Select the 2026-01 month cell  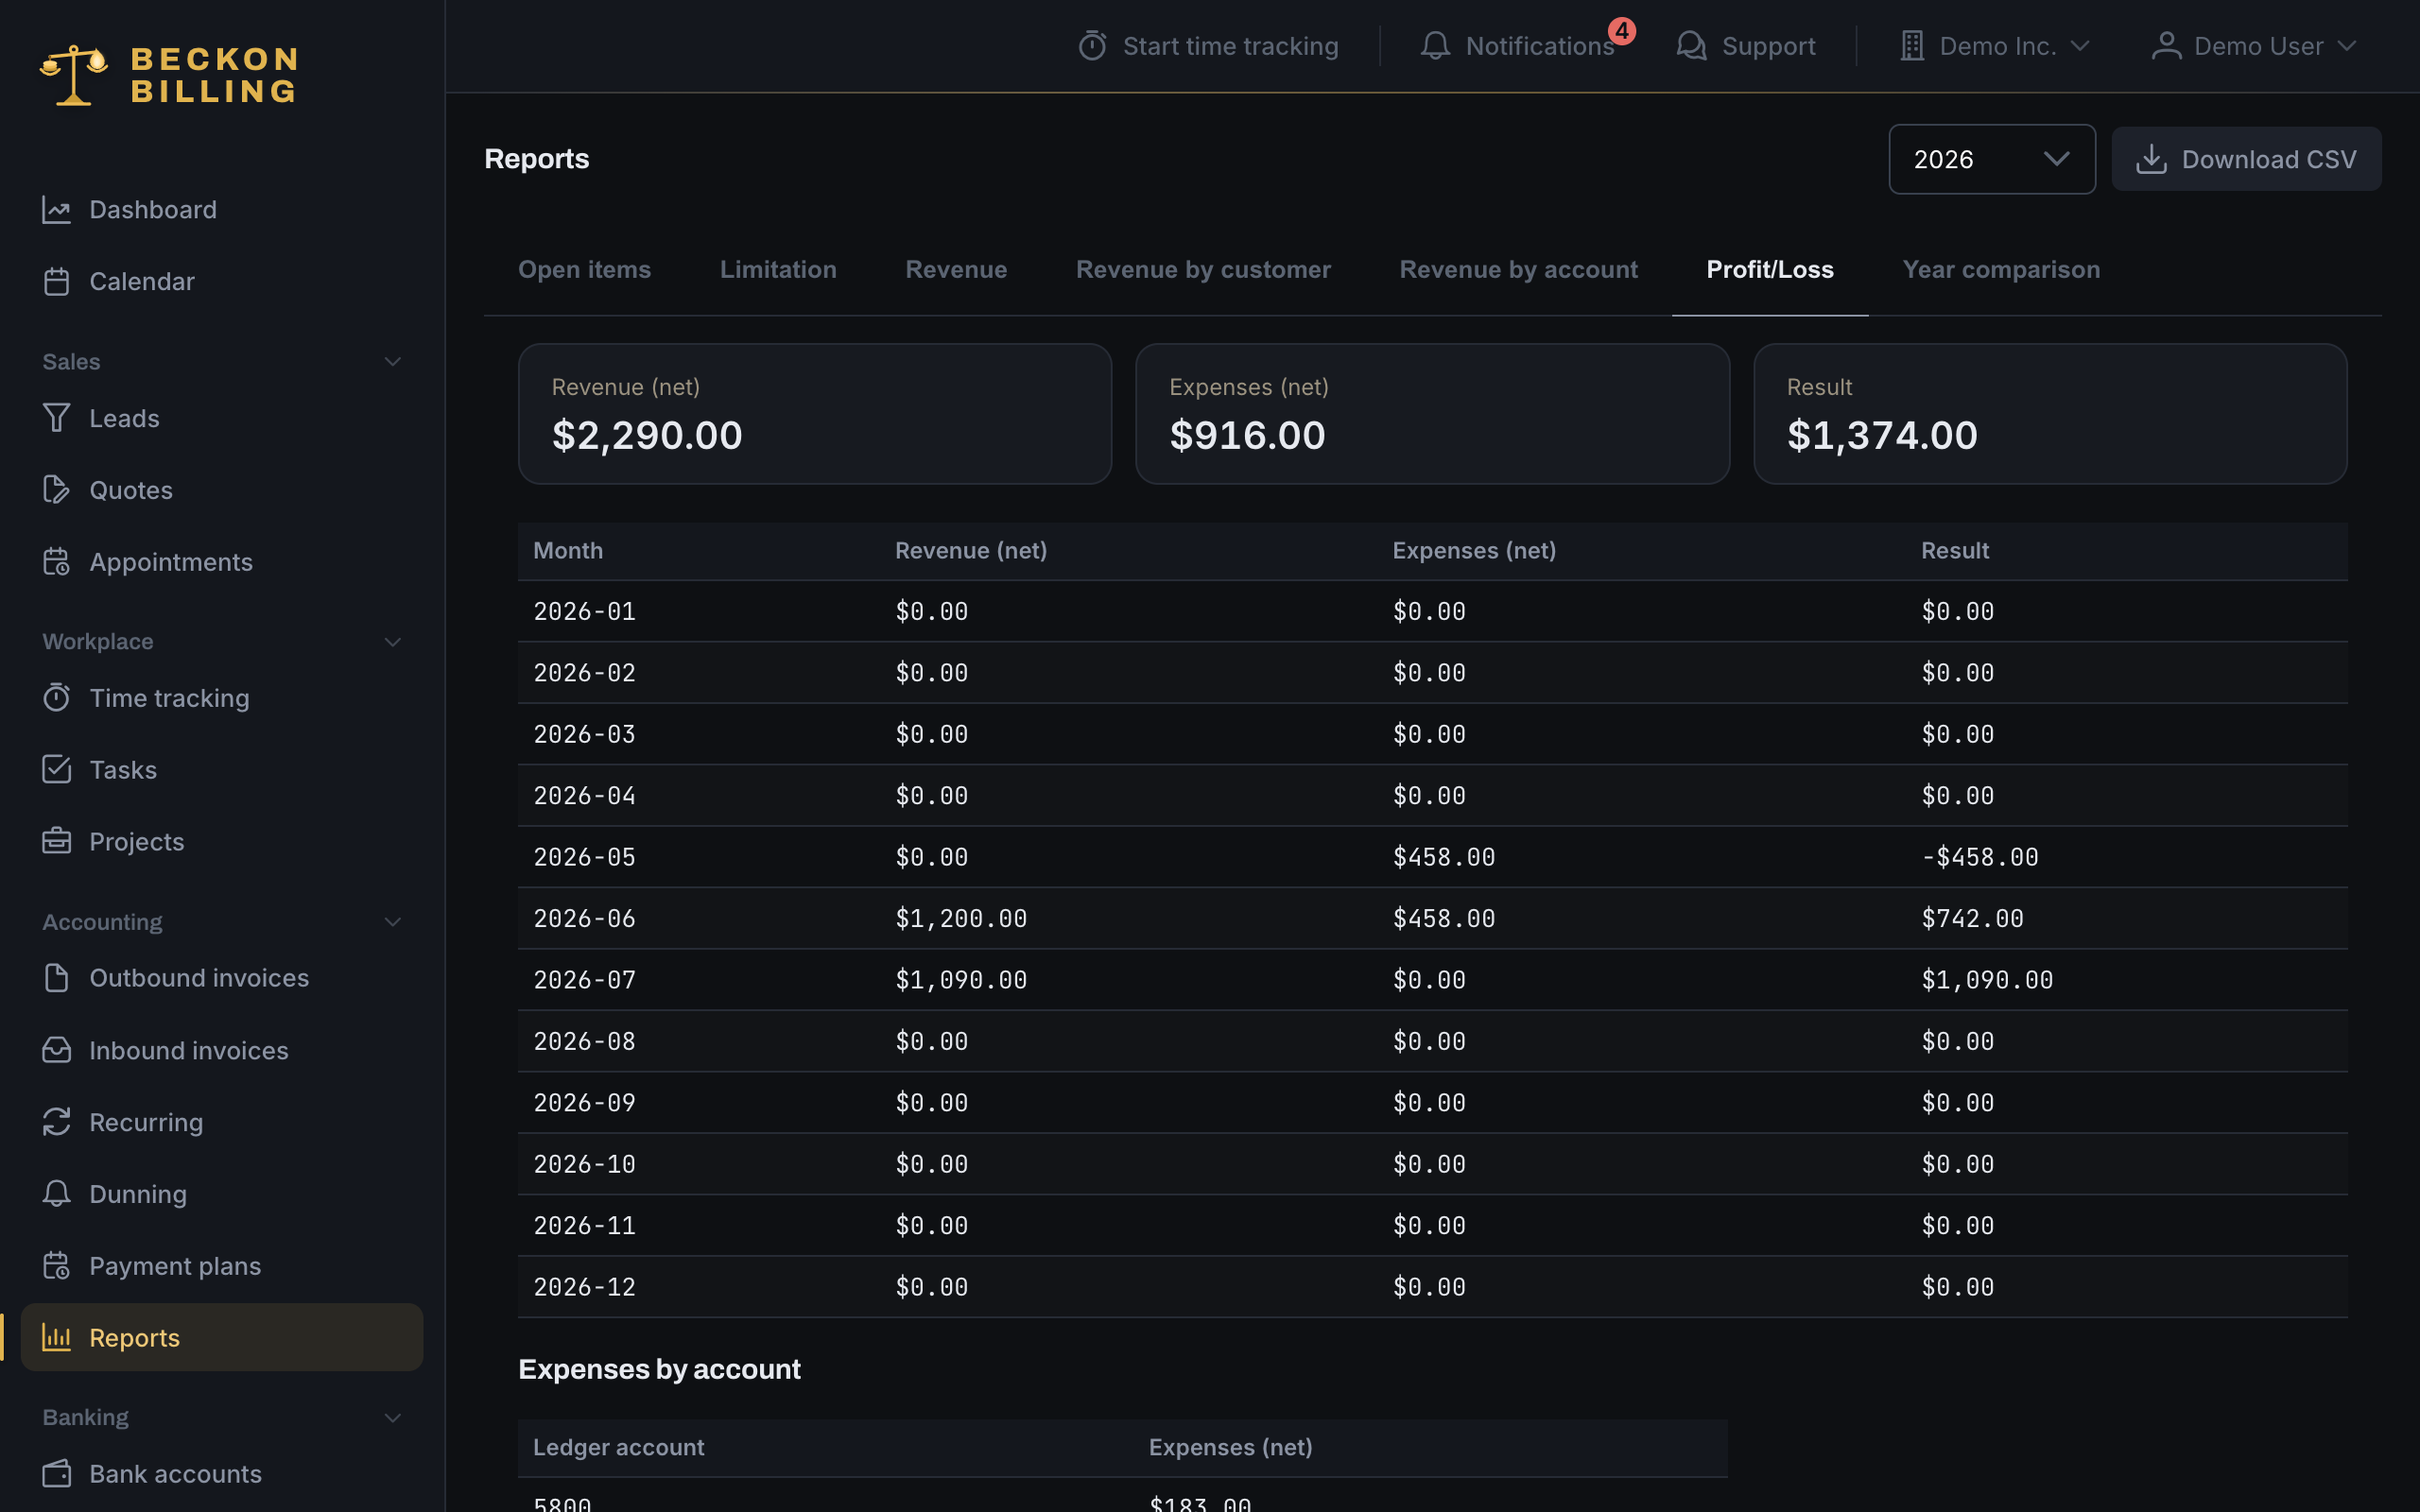tap(584, 611)
